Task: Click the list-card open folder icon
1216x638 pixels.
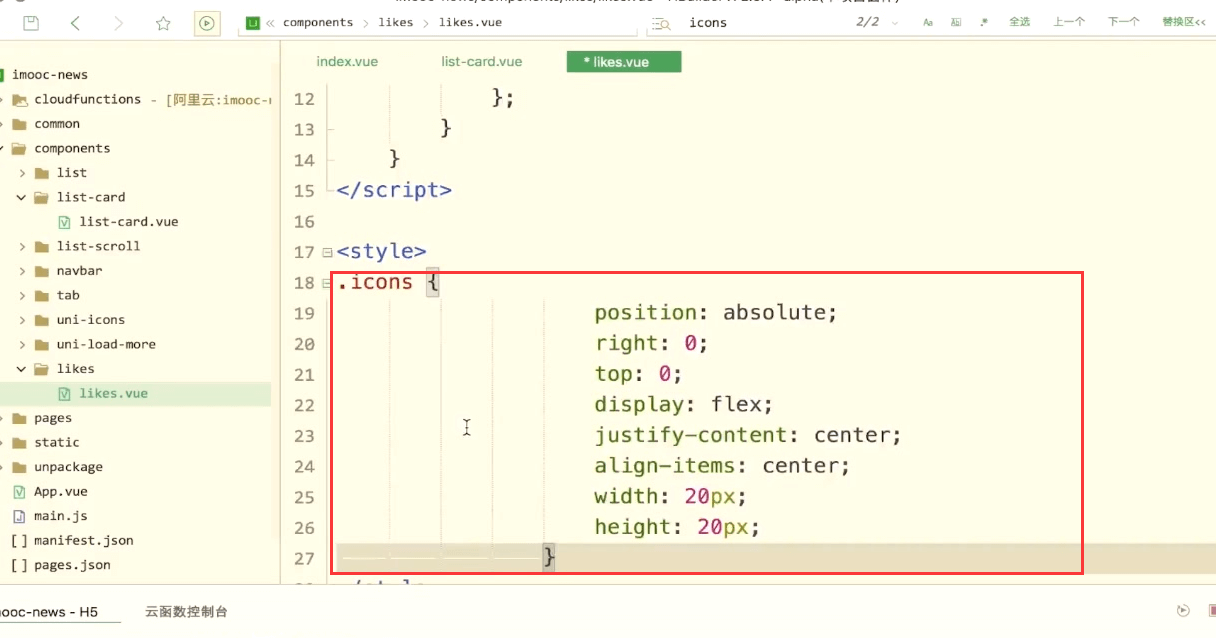Action: pos(41,198)
